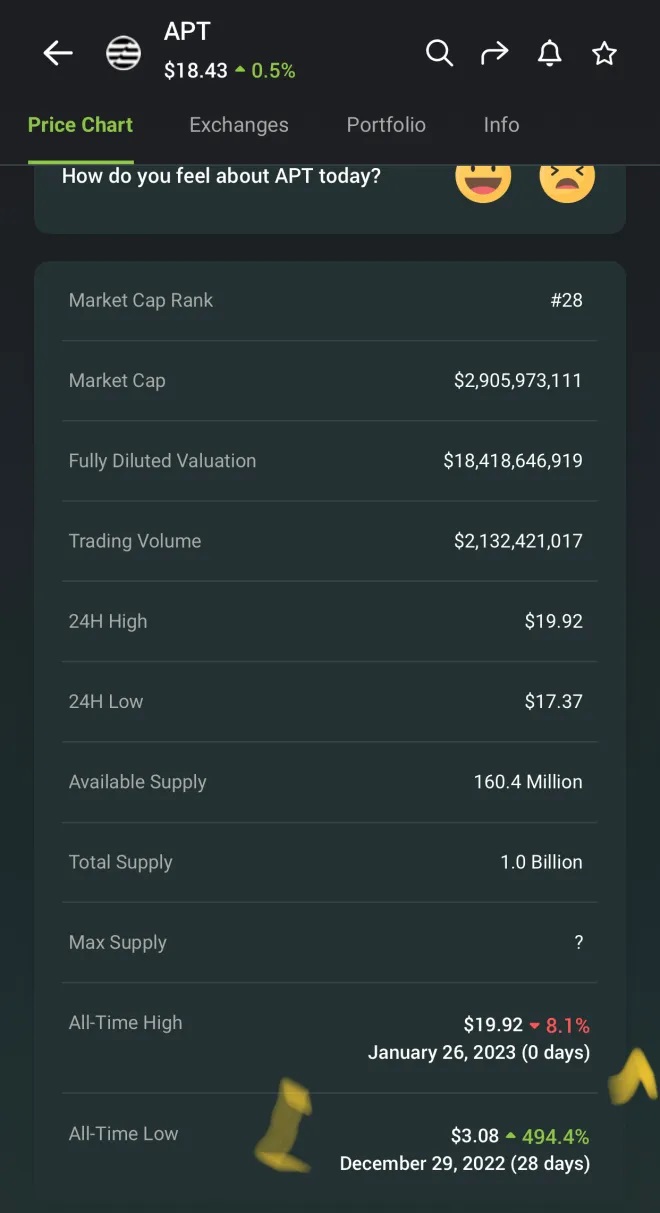Vote negative with the squinting emoji
The height and width of the screenshot is (1213, 660).
[567, 178]
